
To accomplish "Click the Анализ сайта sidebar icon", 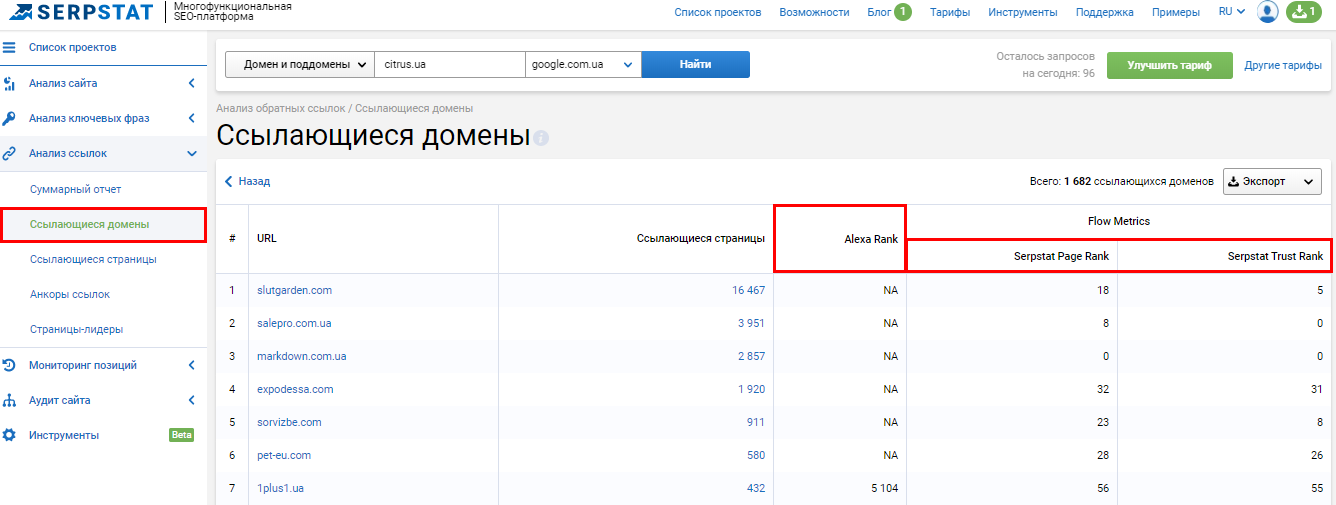I will coord(9,83).
